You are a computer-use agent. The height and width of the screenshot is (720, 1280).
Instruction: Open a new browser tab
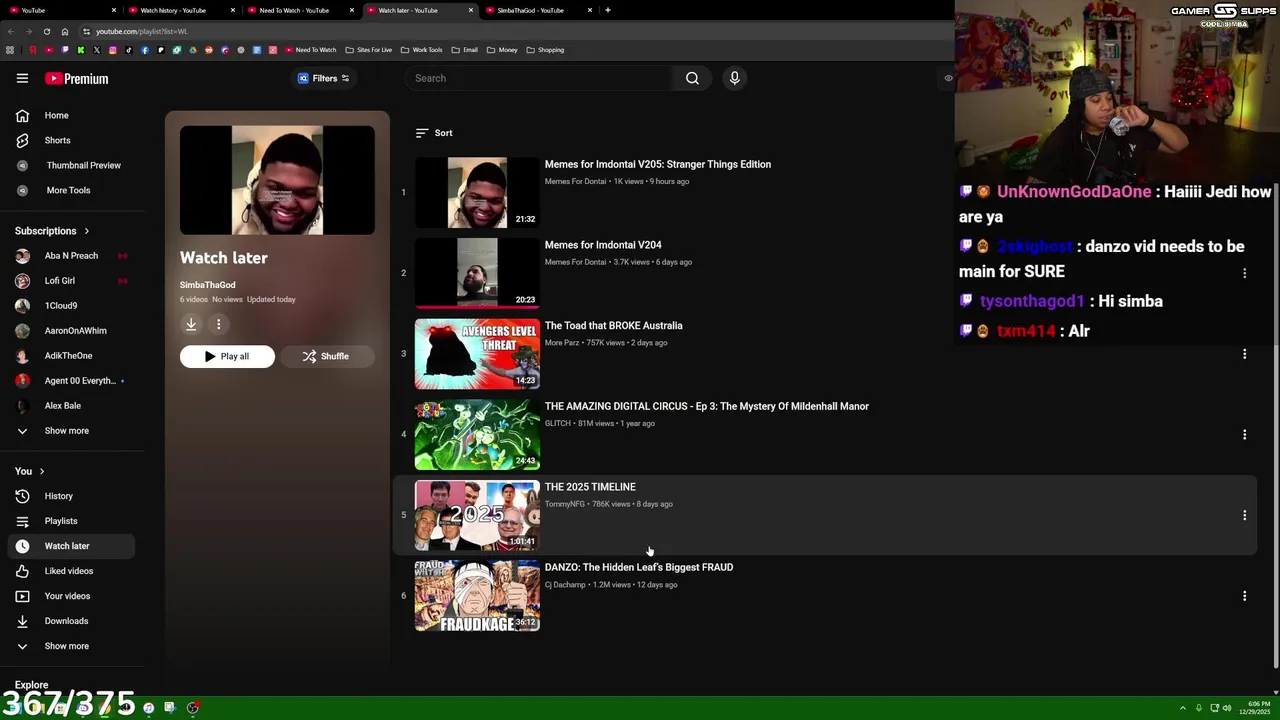pos(607,10)
